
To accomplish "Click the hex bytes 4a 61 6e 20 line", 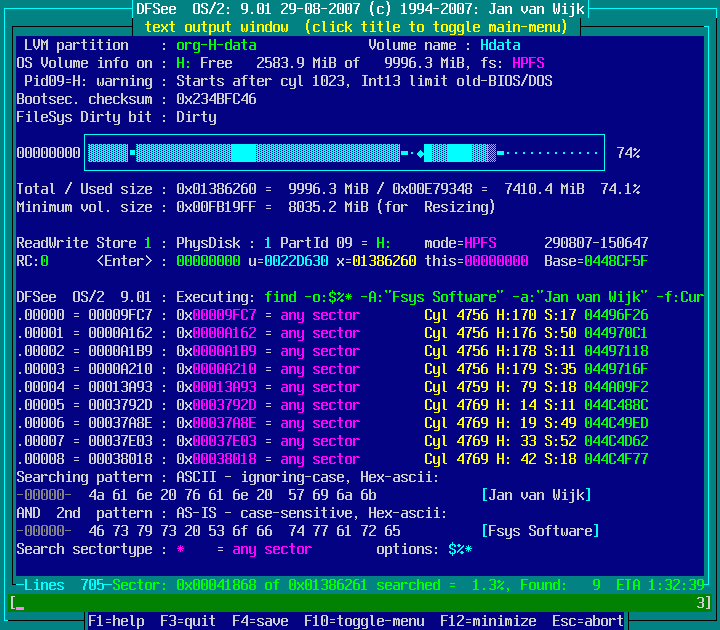I will click(232, 495).
